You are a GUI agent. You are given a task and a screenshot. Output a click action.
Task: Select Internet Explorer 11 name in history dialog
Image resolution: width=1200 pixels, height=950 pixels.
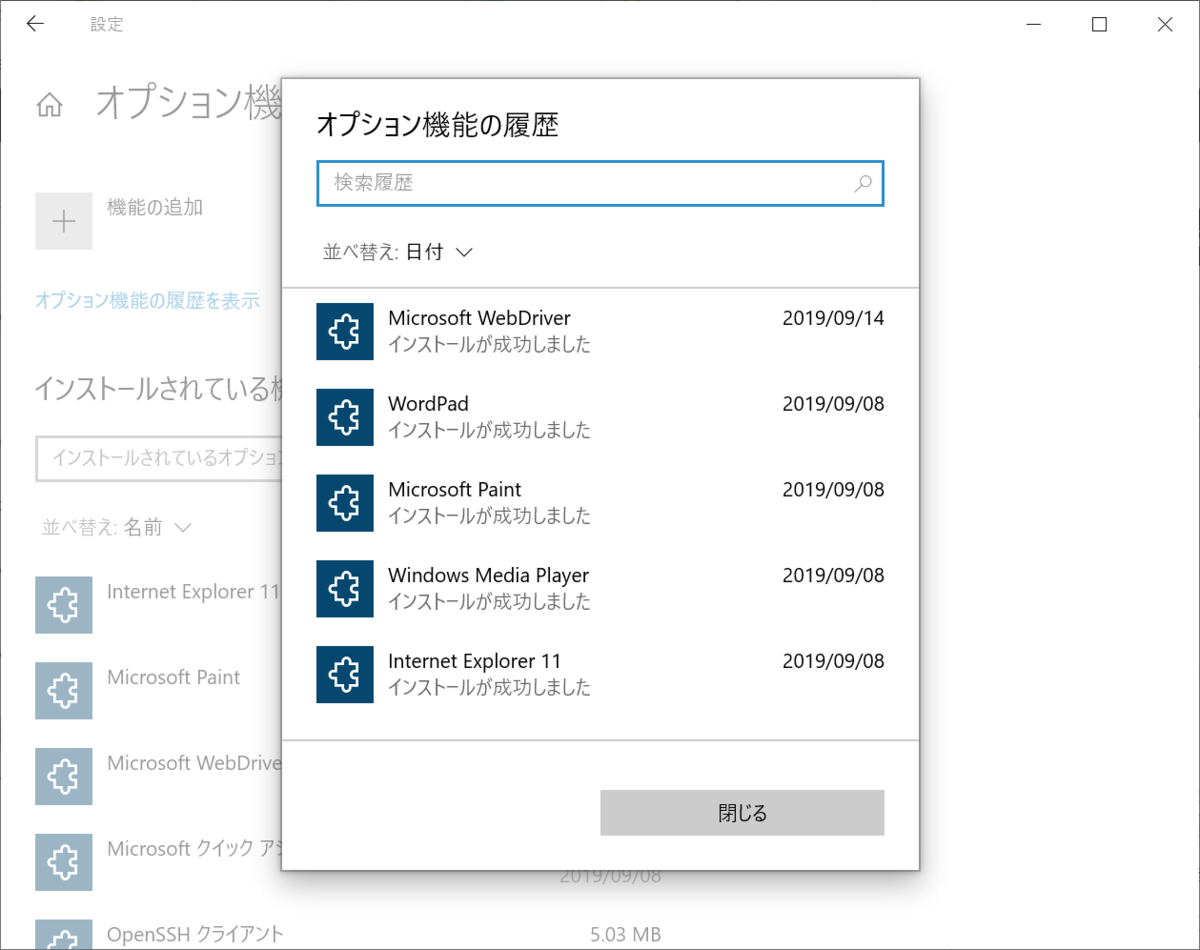tap(475, 661)
